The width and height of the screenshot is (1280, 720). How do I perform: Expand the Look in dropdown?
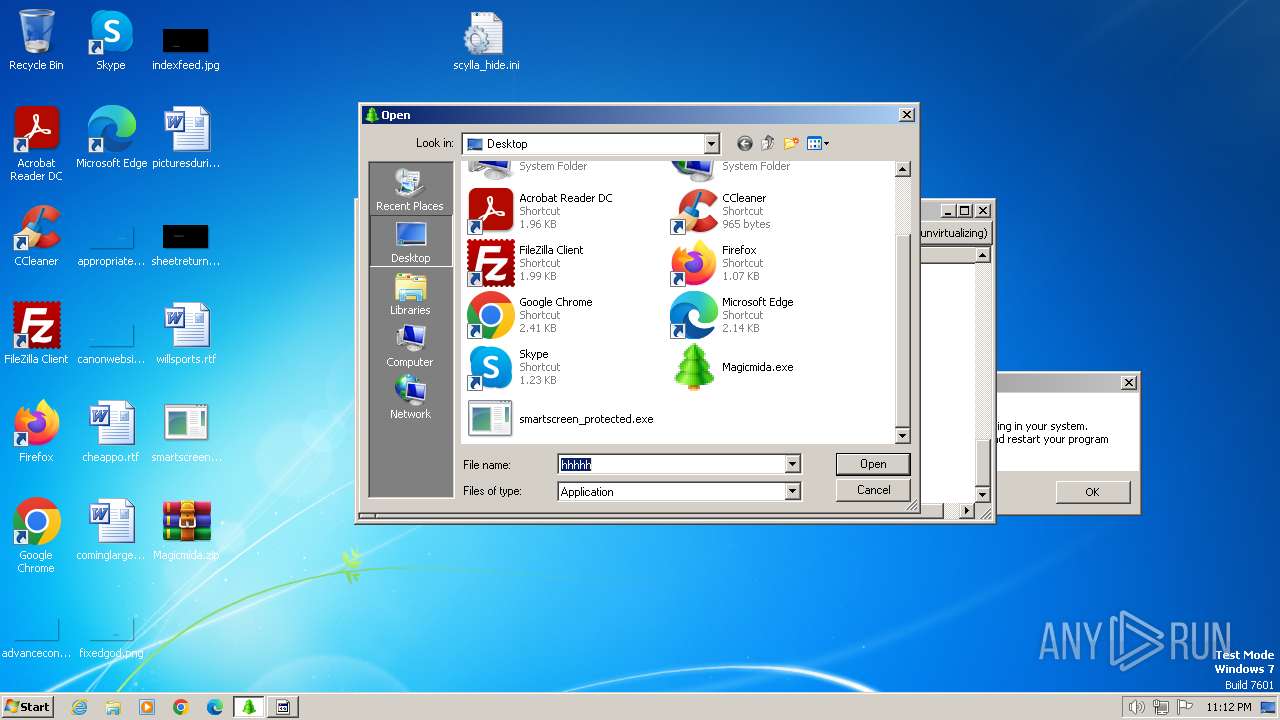pos(711,144)
